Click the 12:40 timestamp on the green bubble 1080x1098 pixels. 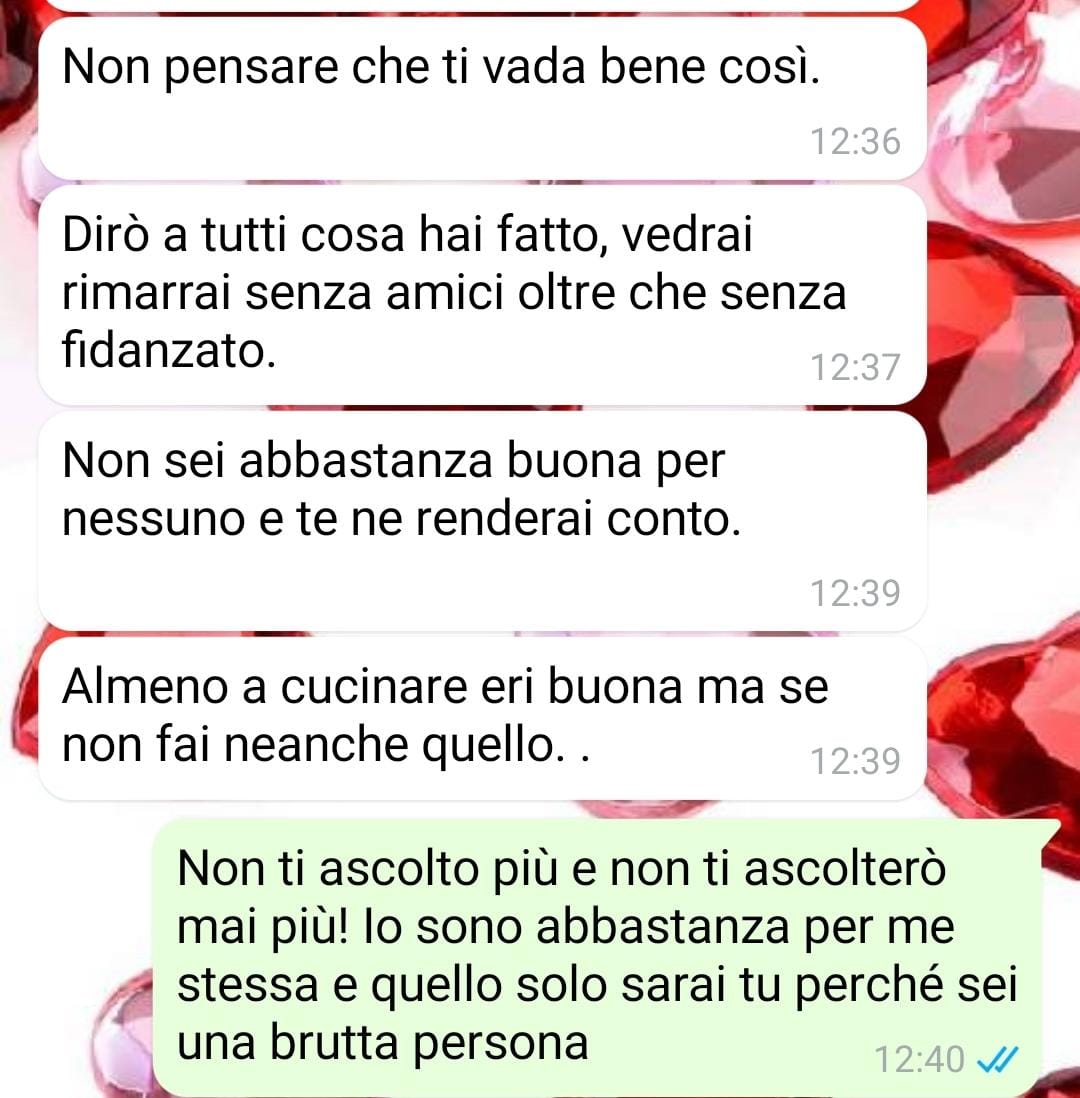tap(920, 1059)
